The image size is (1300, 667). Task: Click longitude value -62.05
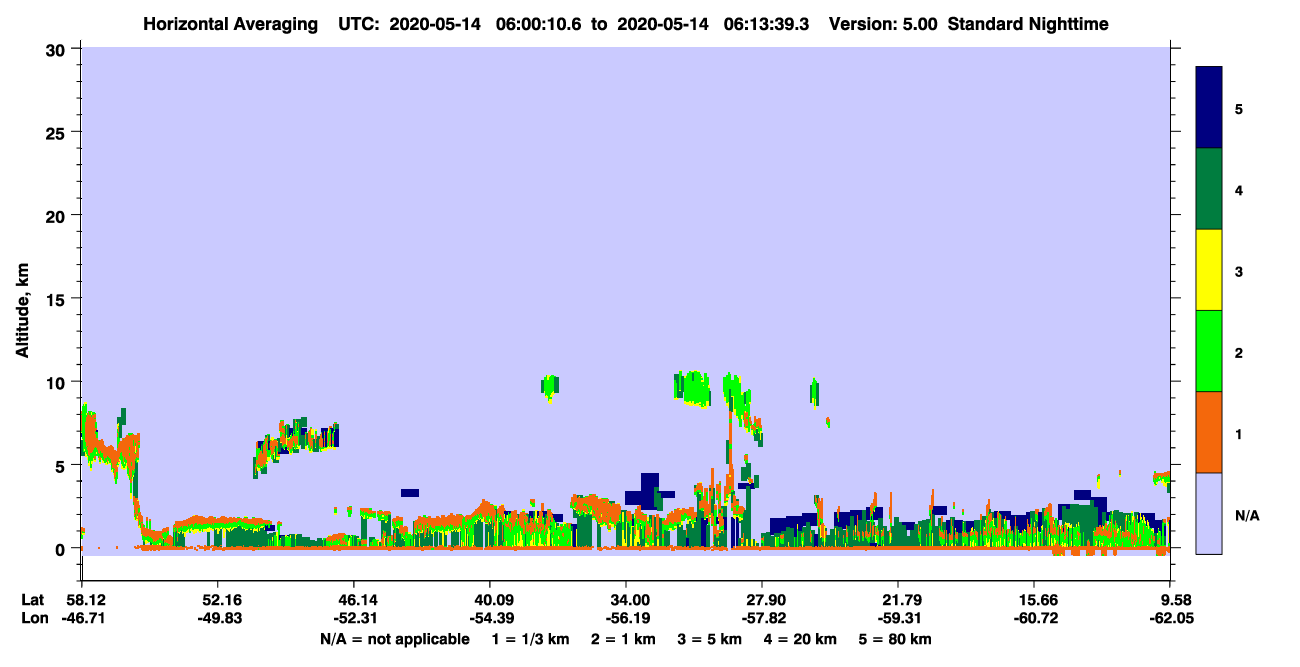(x=1171, y=618)
